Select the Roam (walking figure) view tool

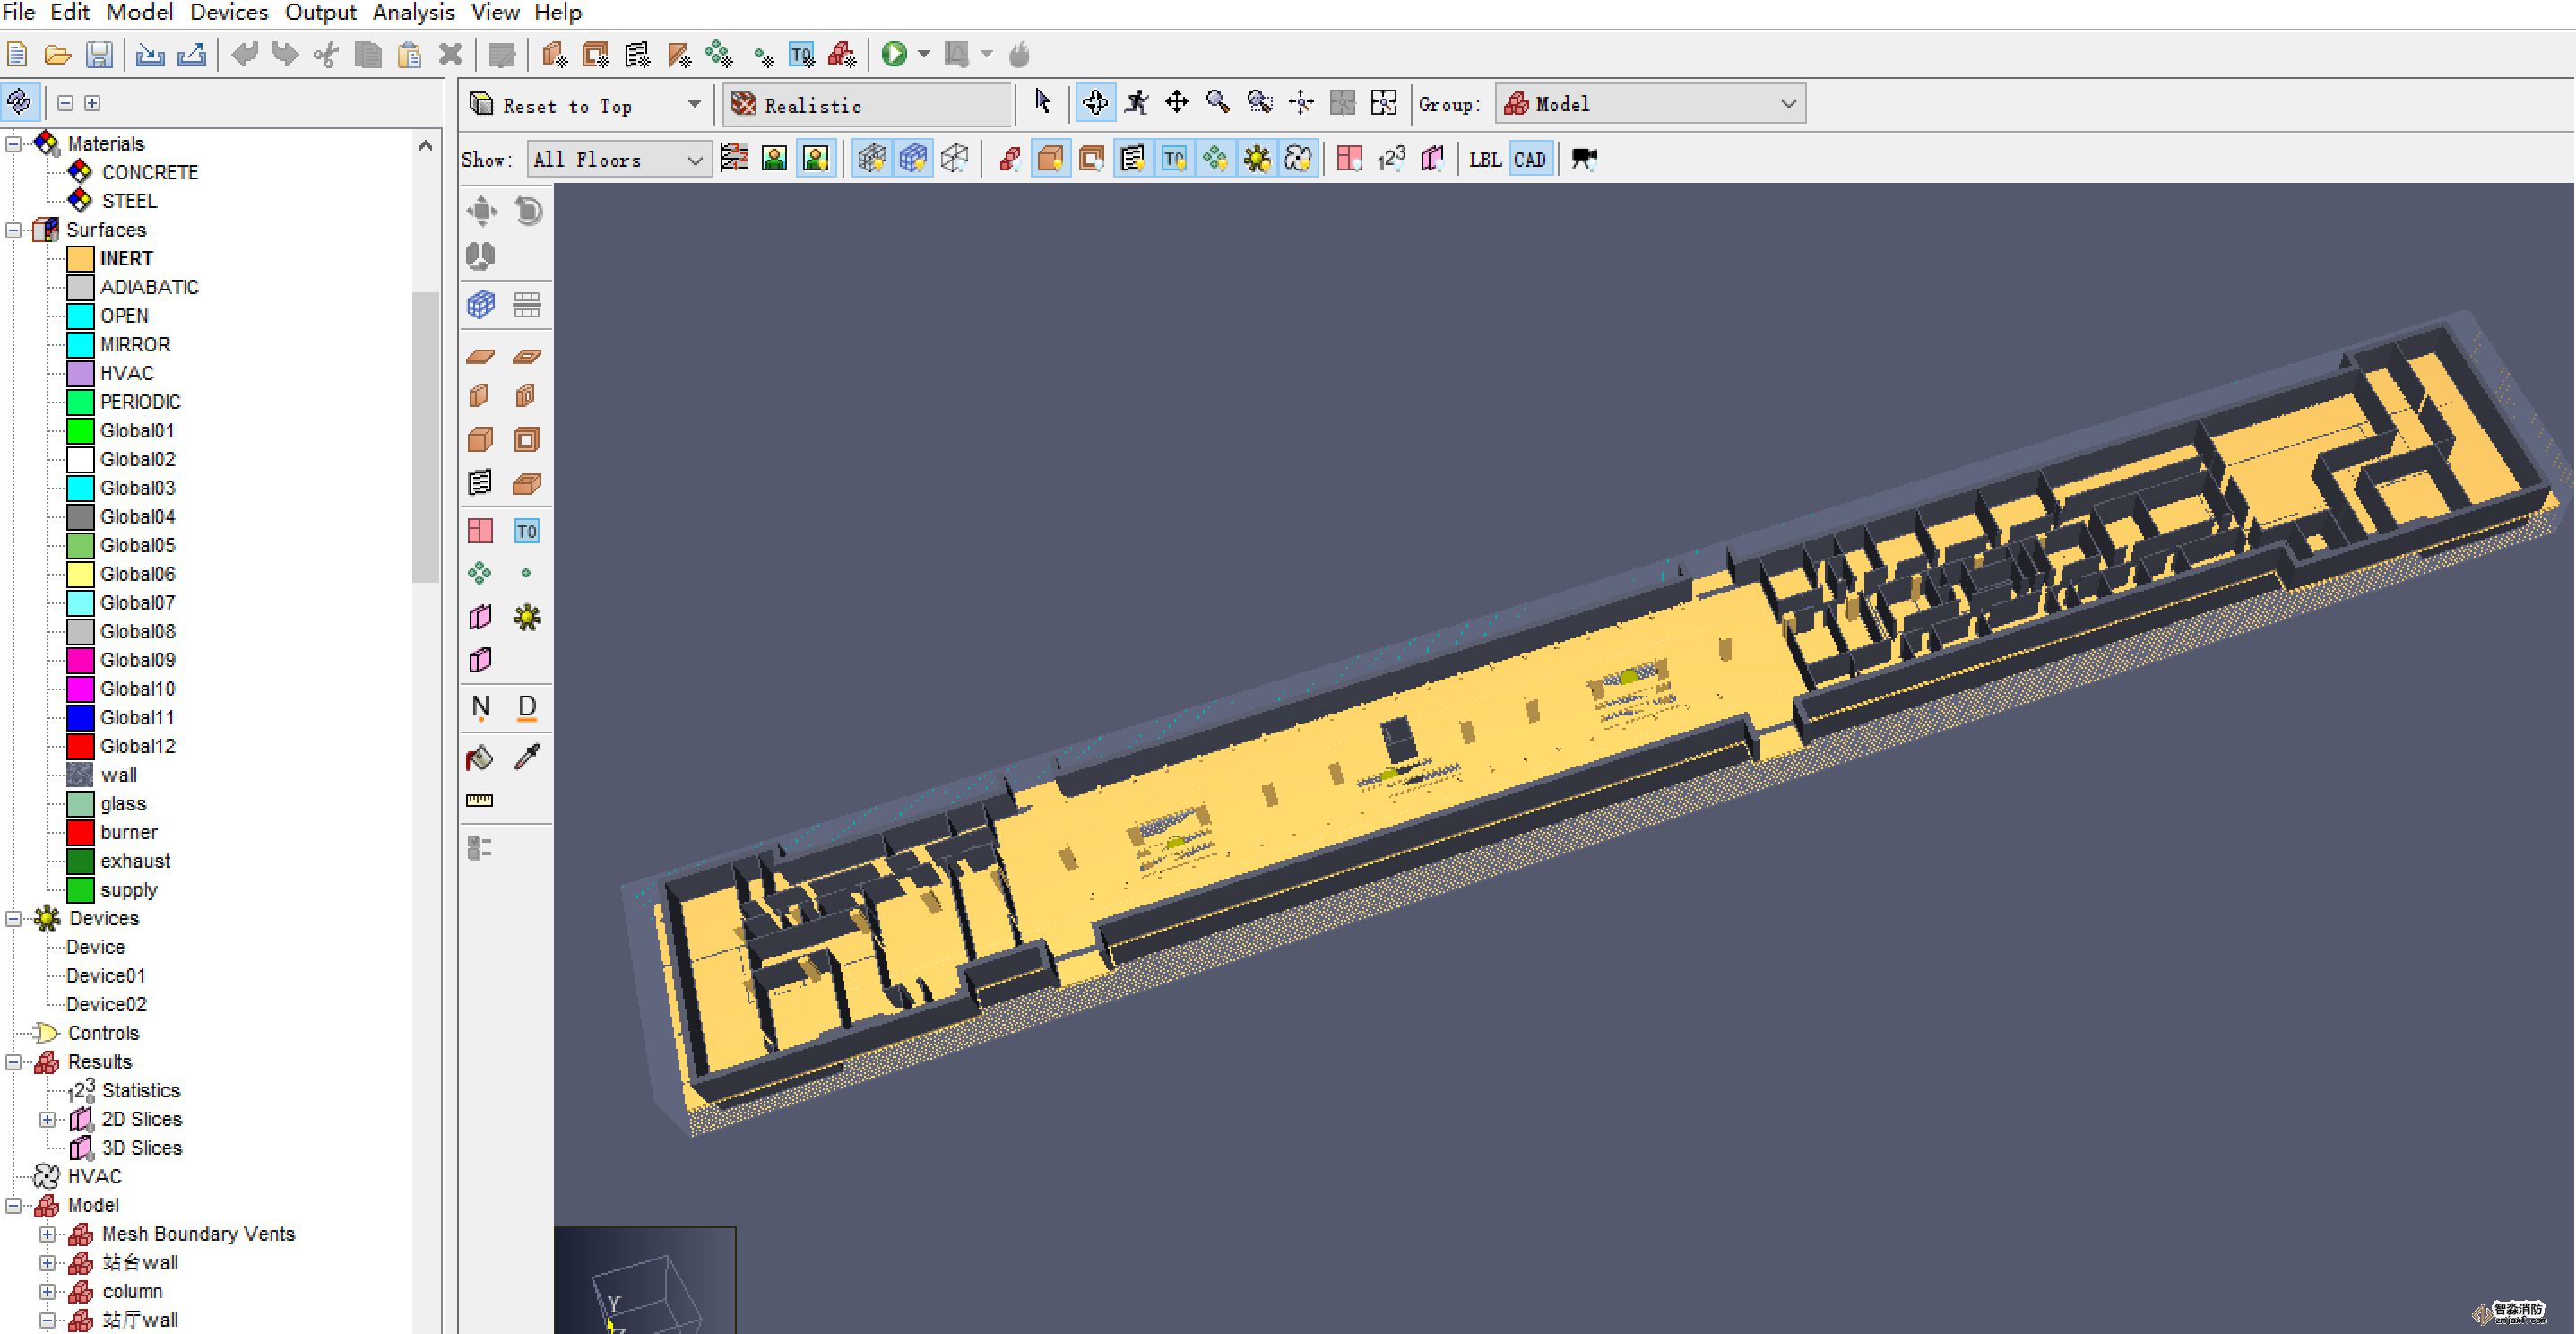point(1136,103)
